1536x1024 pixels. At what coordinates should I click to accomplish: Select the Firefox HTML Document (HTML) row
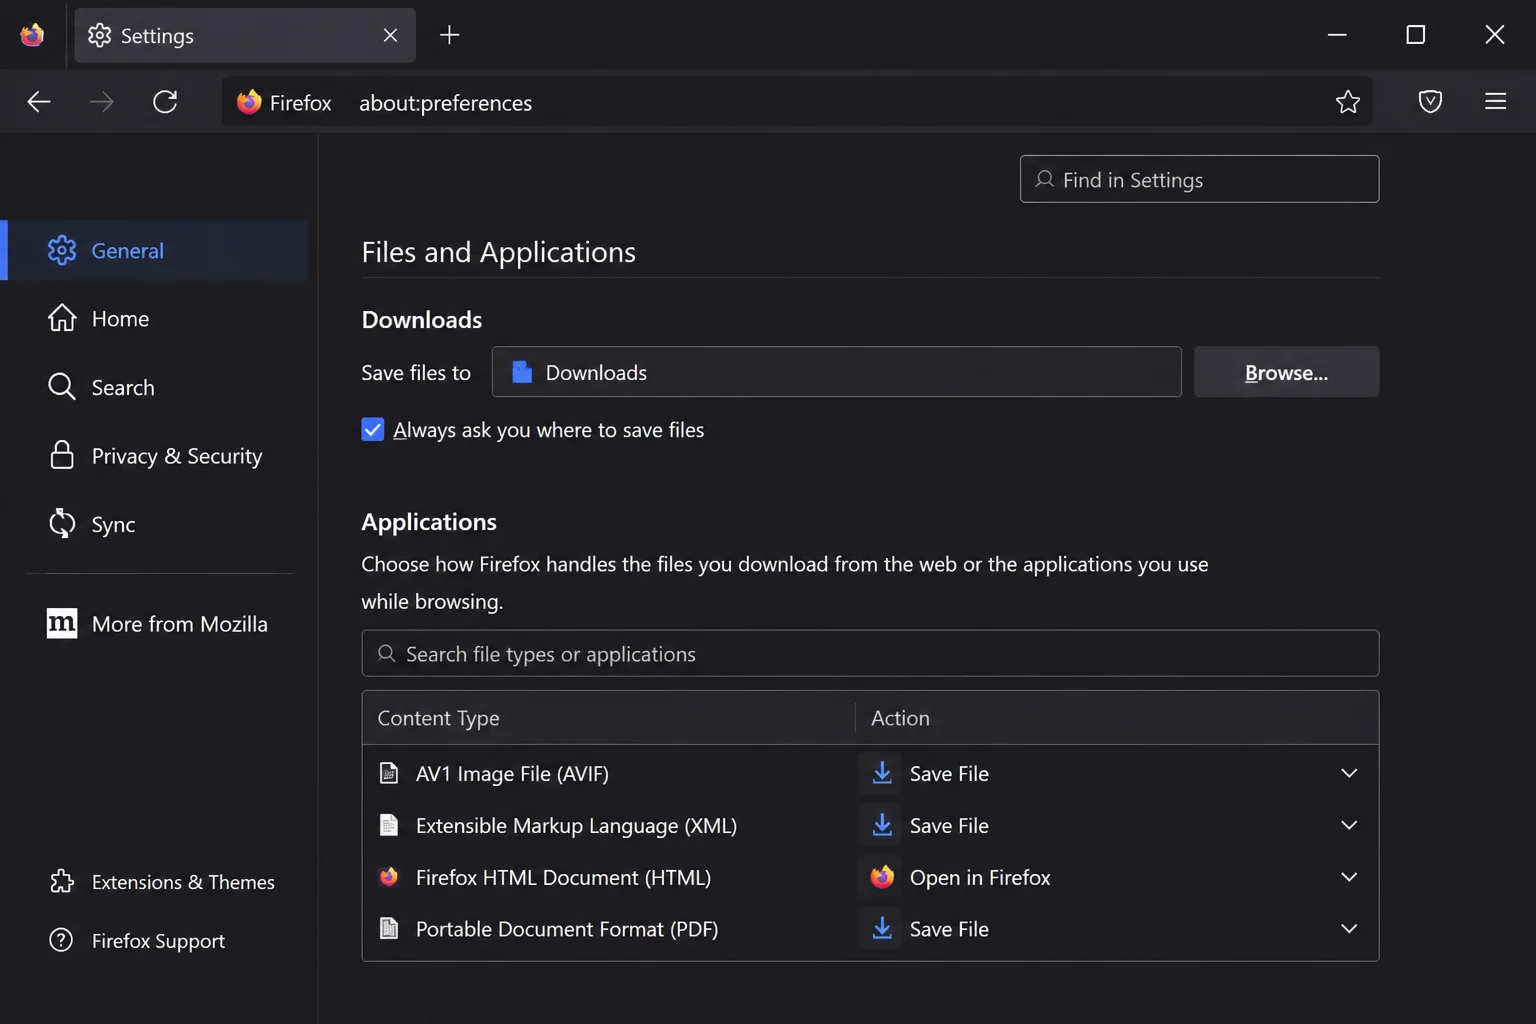(x=870, y=877)
